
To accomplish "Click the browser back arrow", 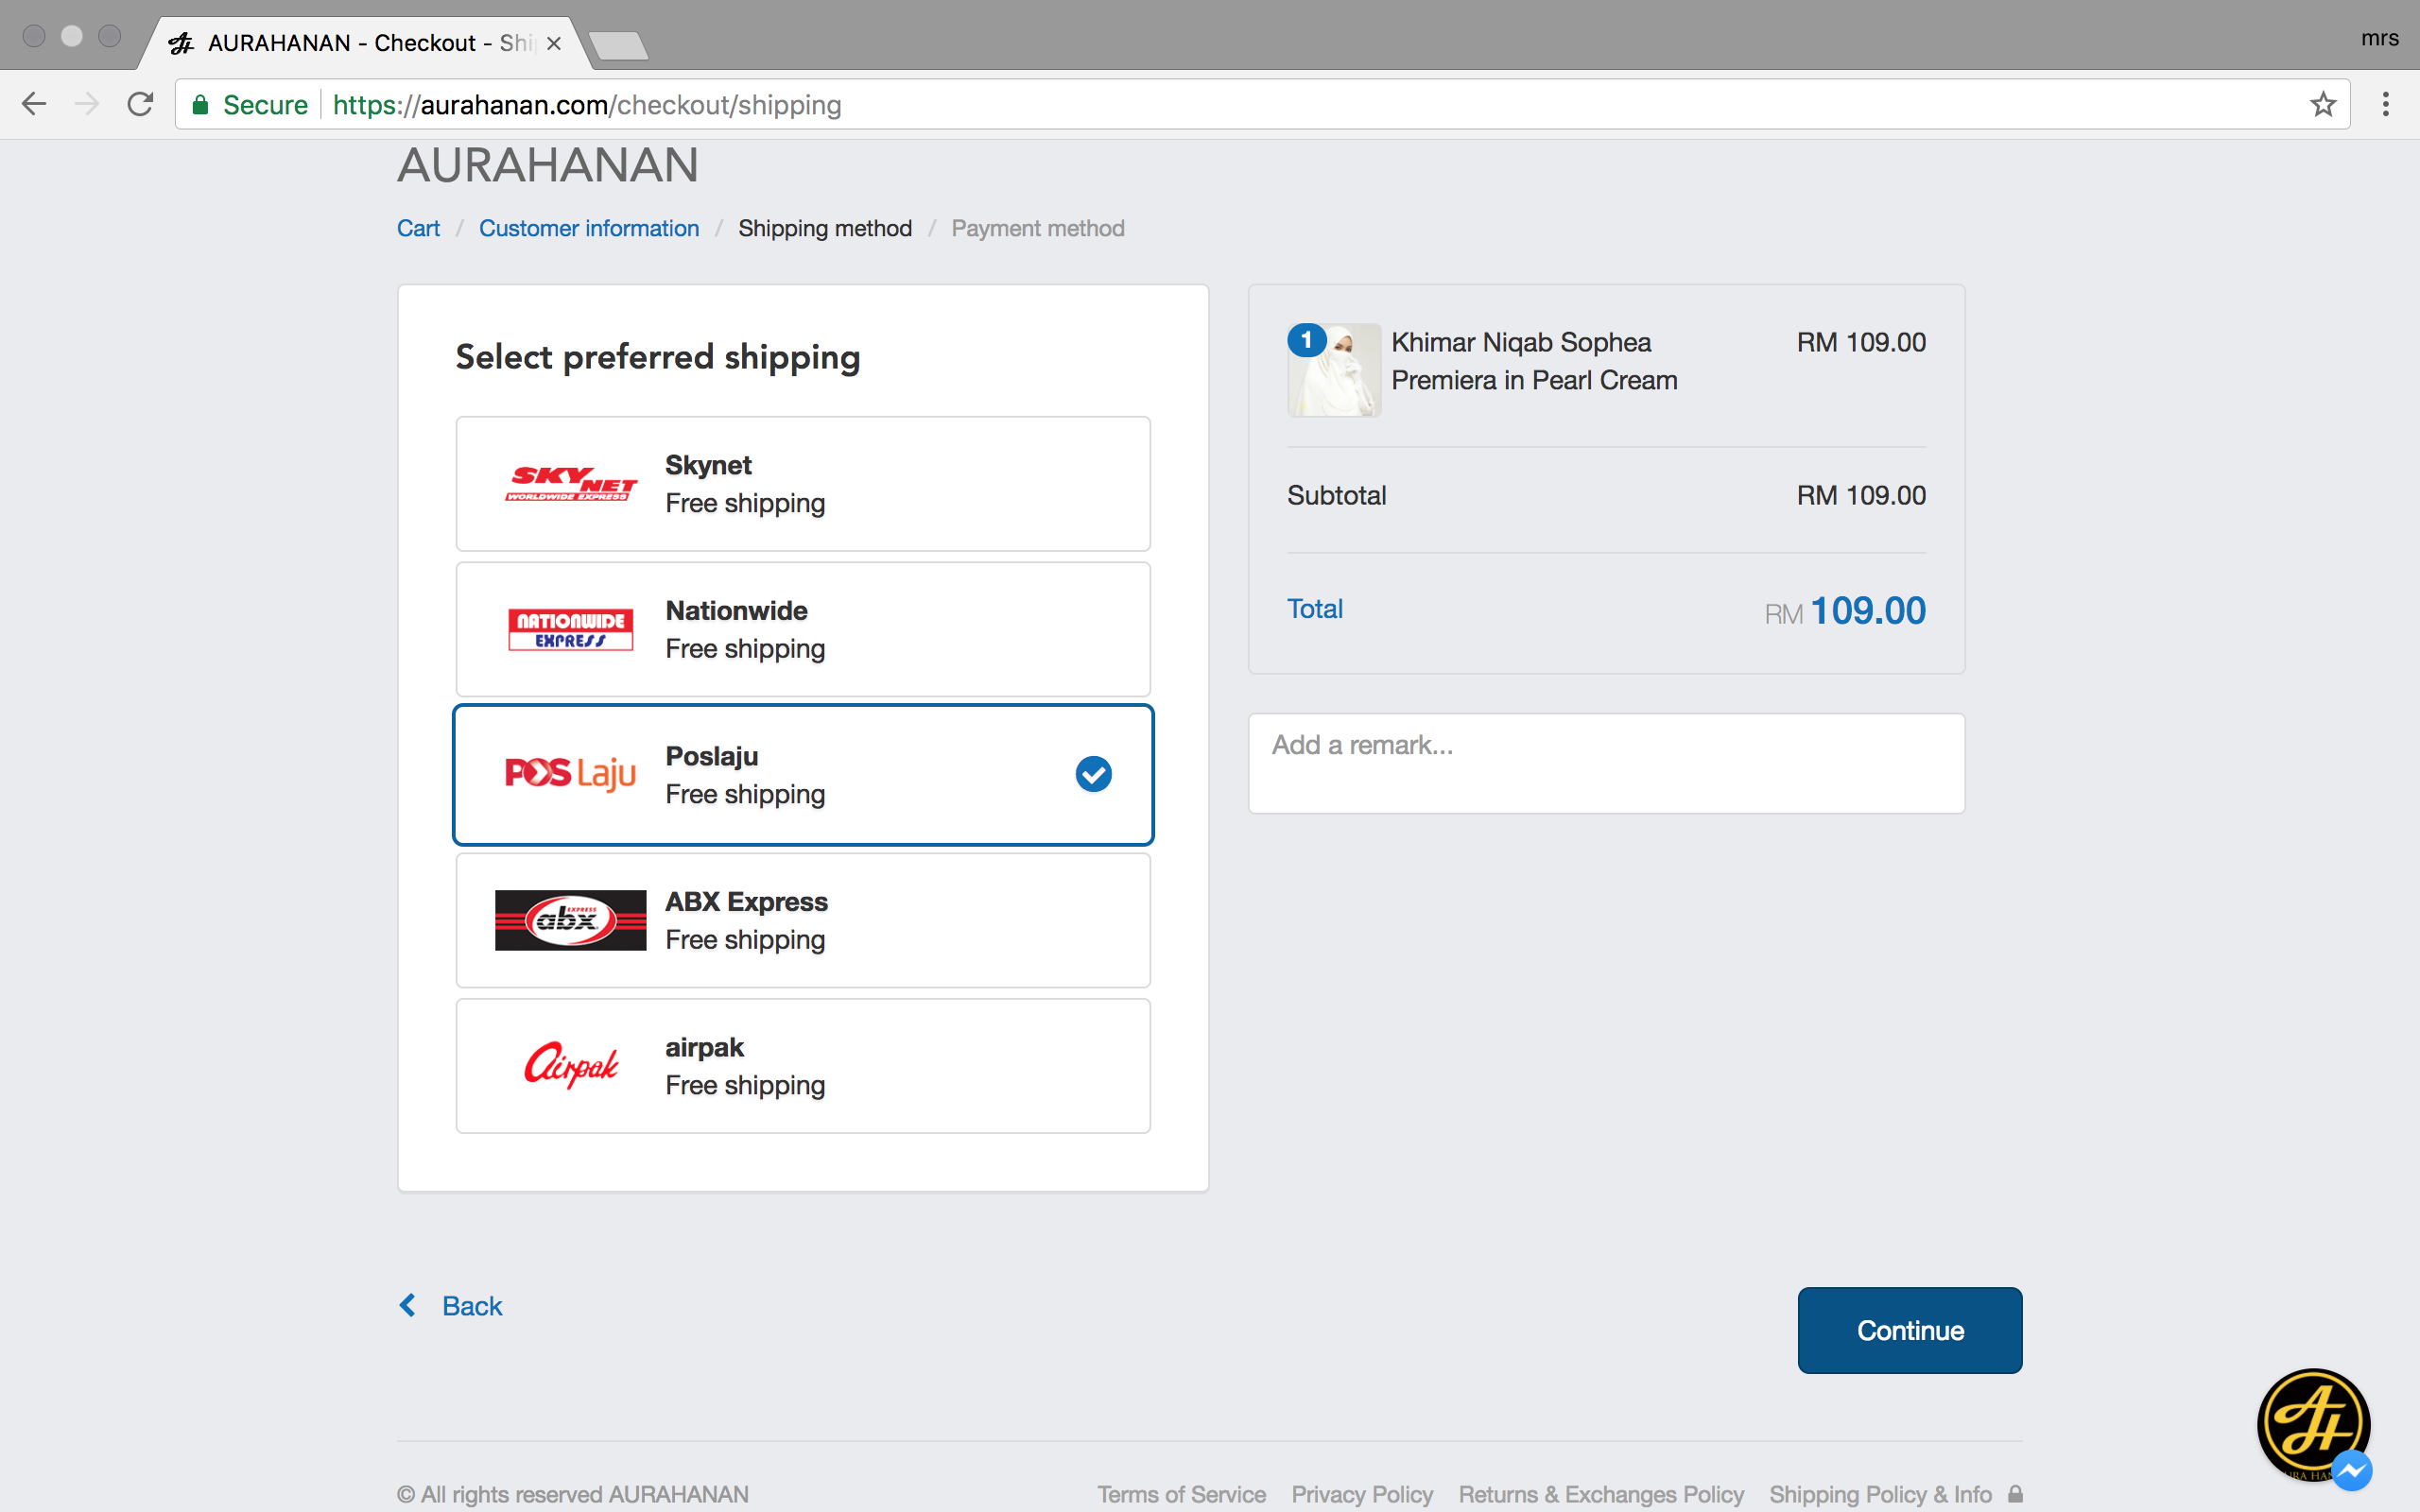I will pos(34,104).
